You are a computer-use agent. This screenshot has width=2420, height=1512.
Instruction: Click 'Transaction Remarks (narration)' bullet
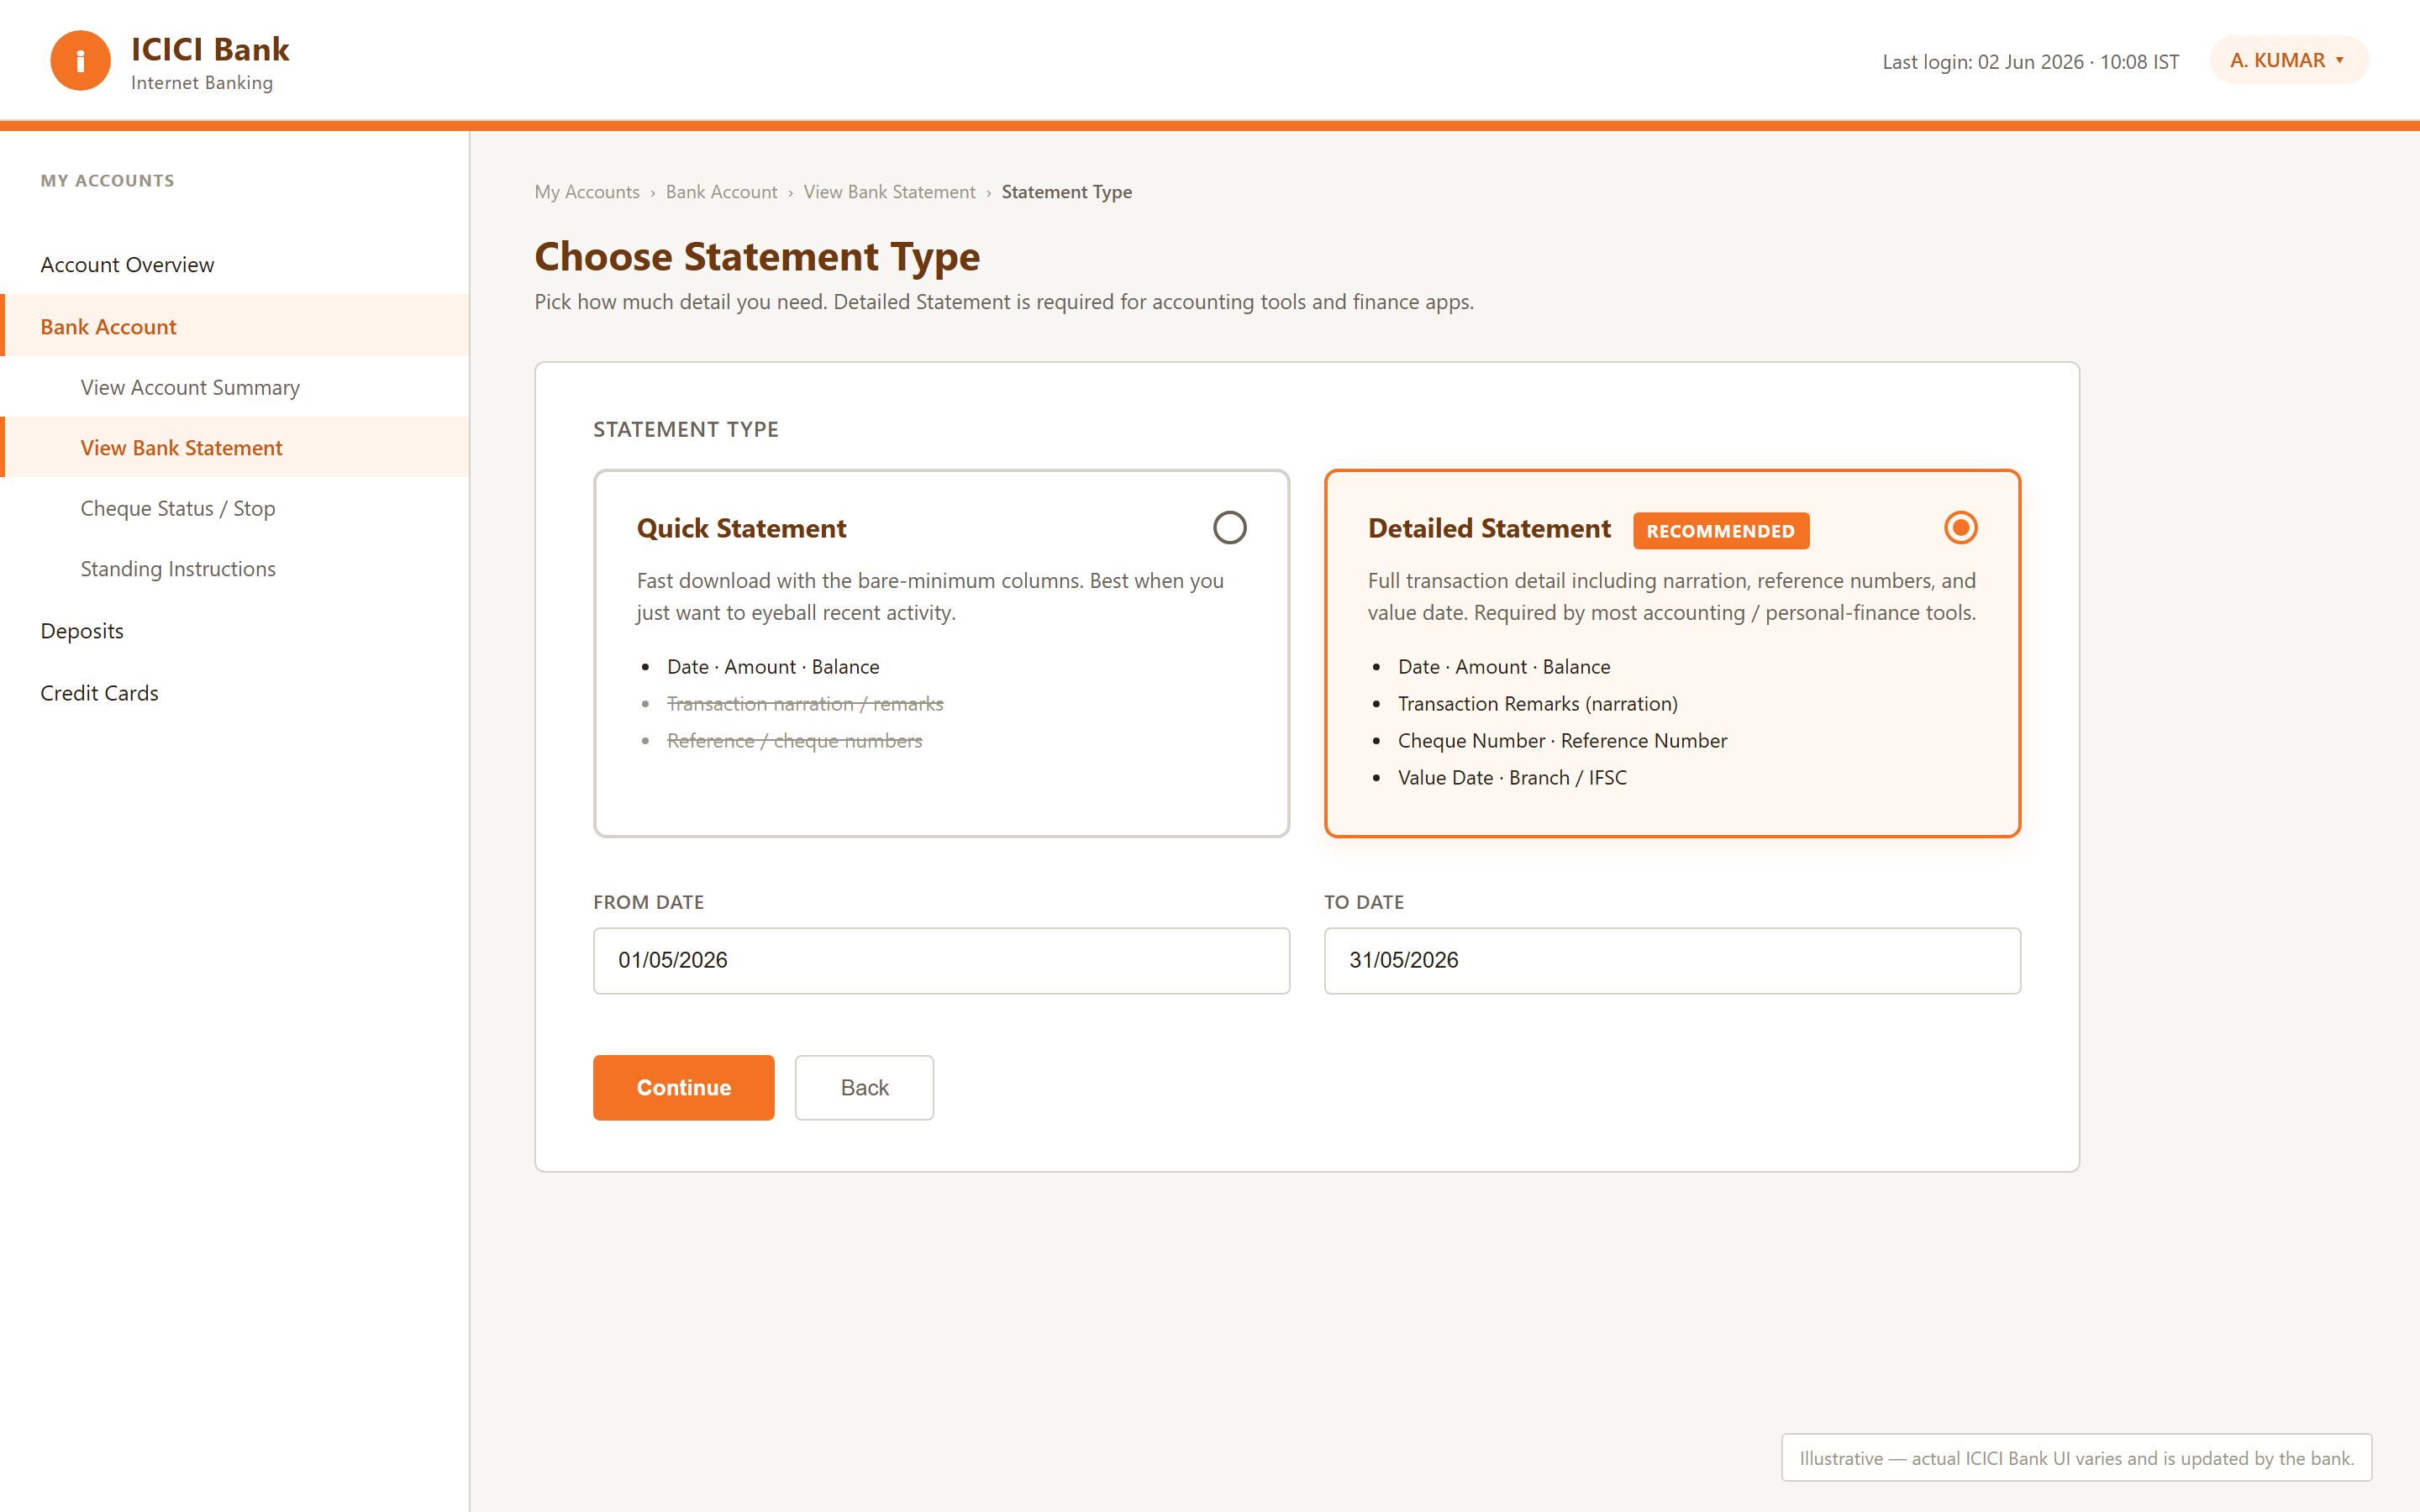tap(1537, 704)
